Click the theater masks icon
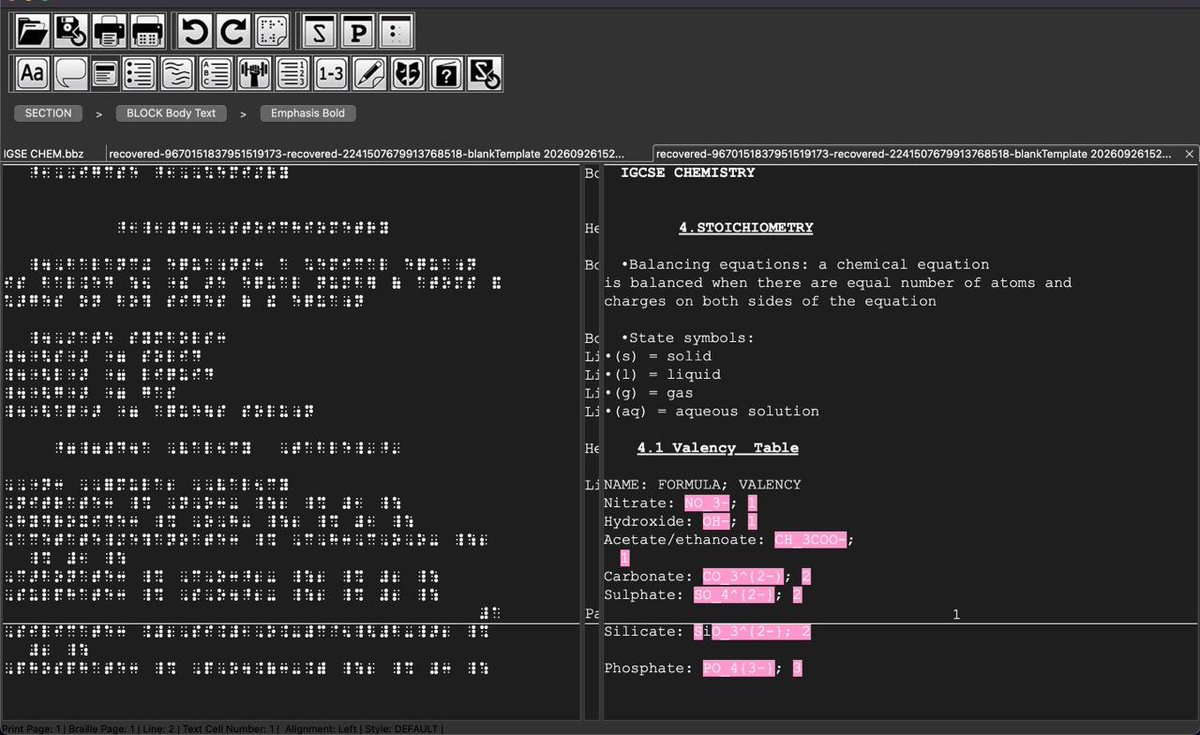Viewport: 1200px width, 735px height. tap(407, 73)
